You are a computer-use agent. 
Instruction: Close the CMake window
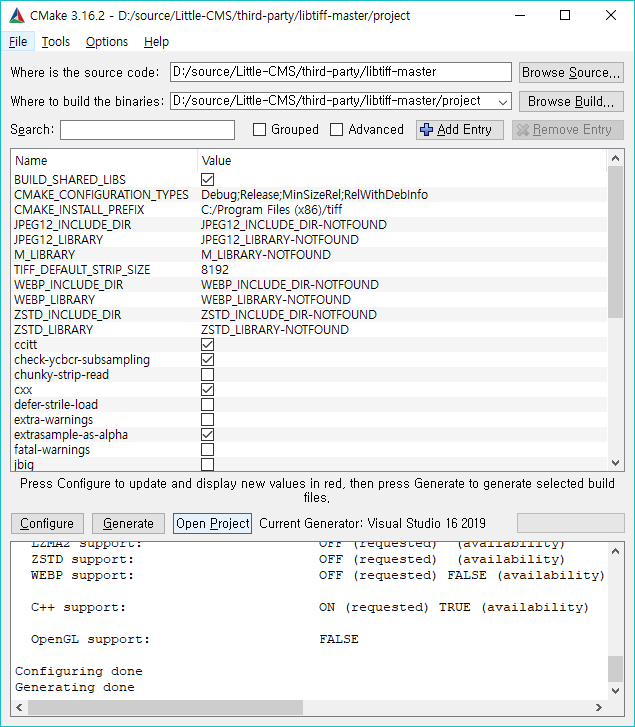(611, 15)
